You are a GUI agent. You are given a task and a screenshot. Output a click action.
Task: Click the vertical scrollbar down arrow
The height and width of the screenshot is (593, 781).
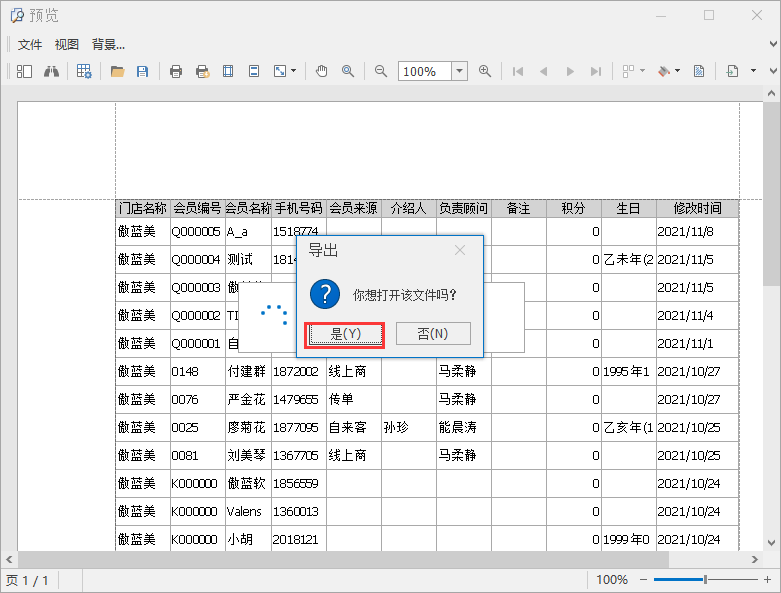[x=772, y=543]
